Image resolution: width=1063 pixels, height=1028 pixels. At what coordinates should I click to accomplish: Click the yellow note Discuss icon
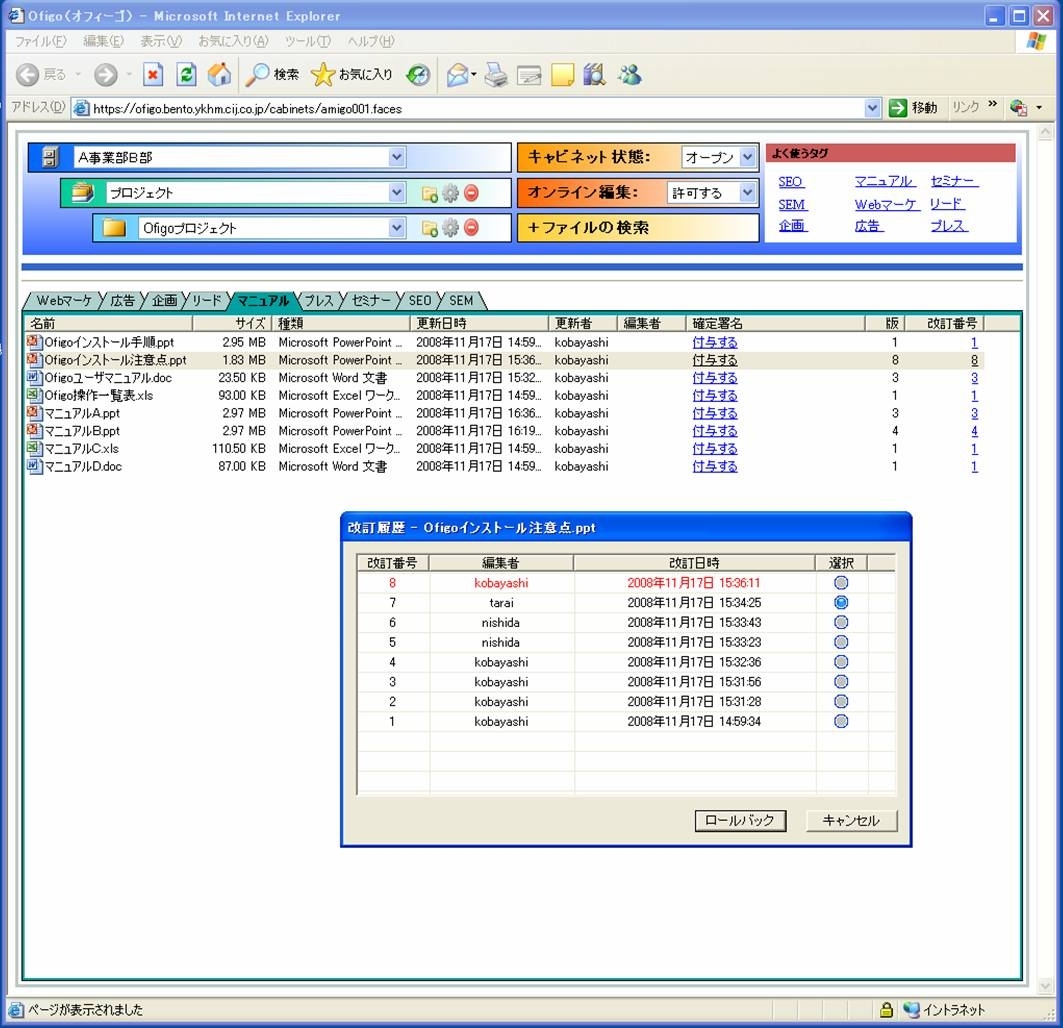click(x=563, y=75)
